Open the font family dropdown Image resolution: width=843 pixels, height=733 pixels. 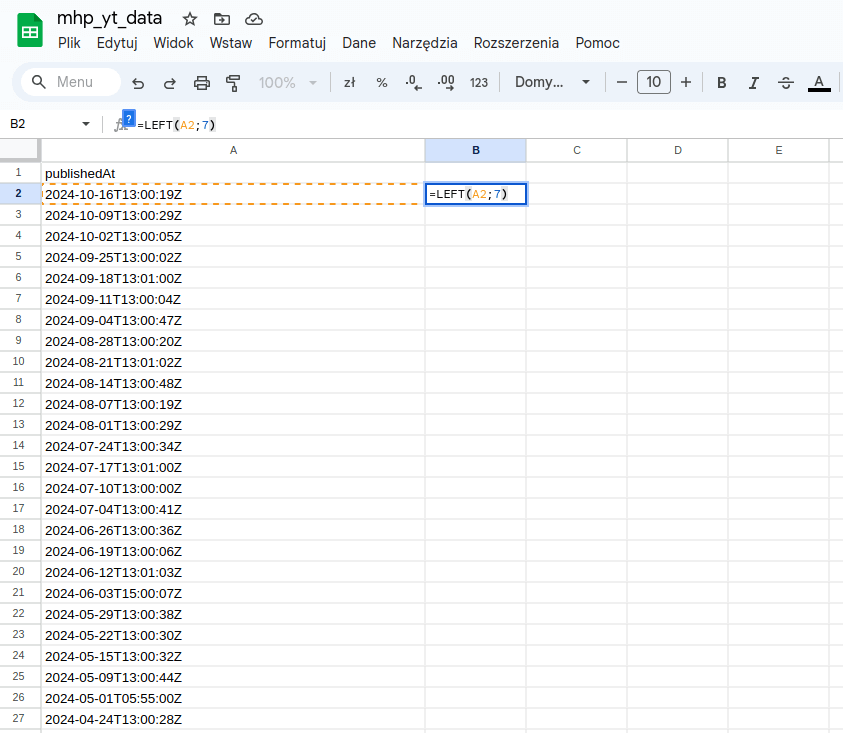(551, 83)
